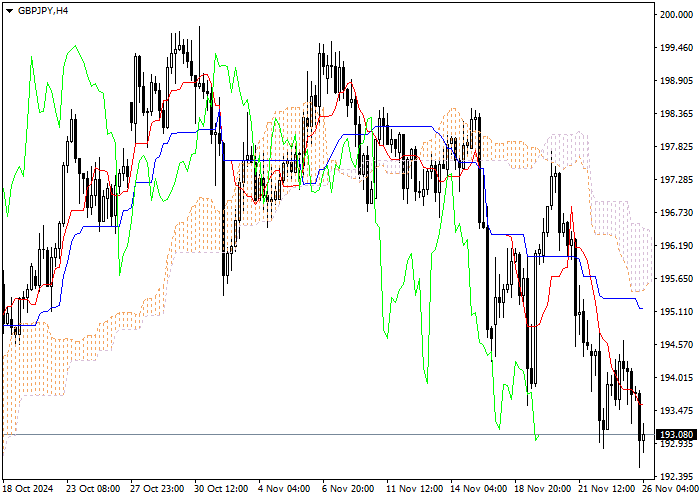Click the GBPJPY,H4 chart title
This screenshot has height=500, width=700.
[43, 10]
